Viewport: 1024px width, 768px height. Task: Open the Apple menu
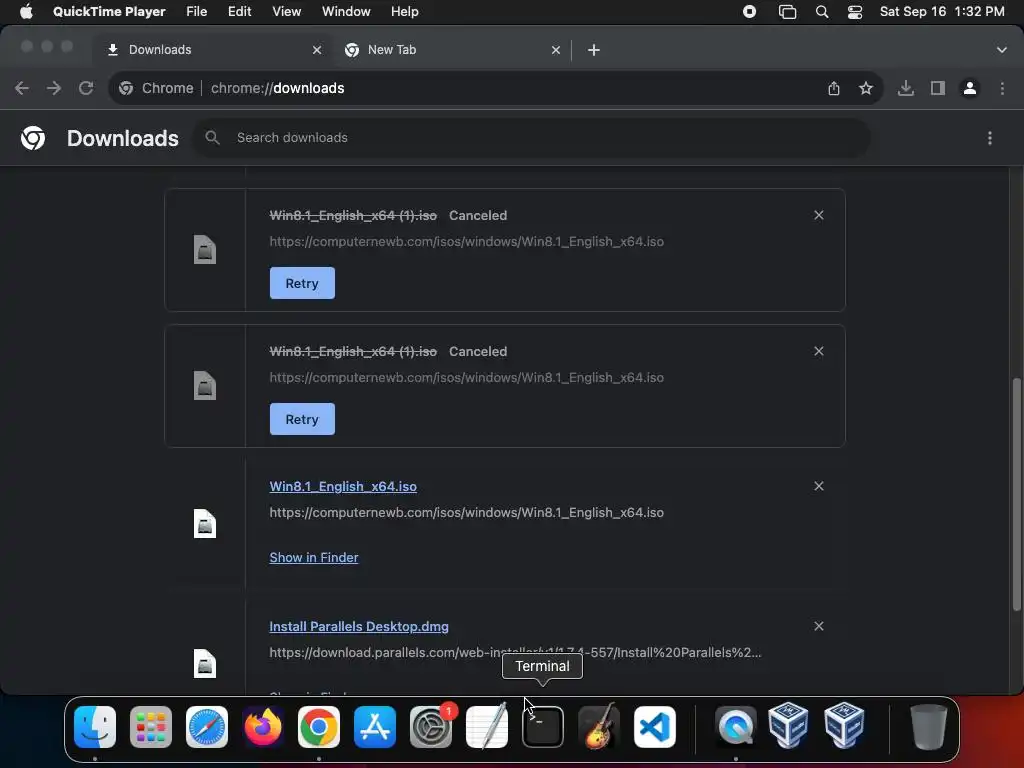(26, 12)
